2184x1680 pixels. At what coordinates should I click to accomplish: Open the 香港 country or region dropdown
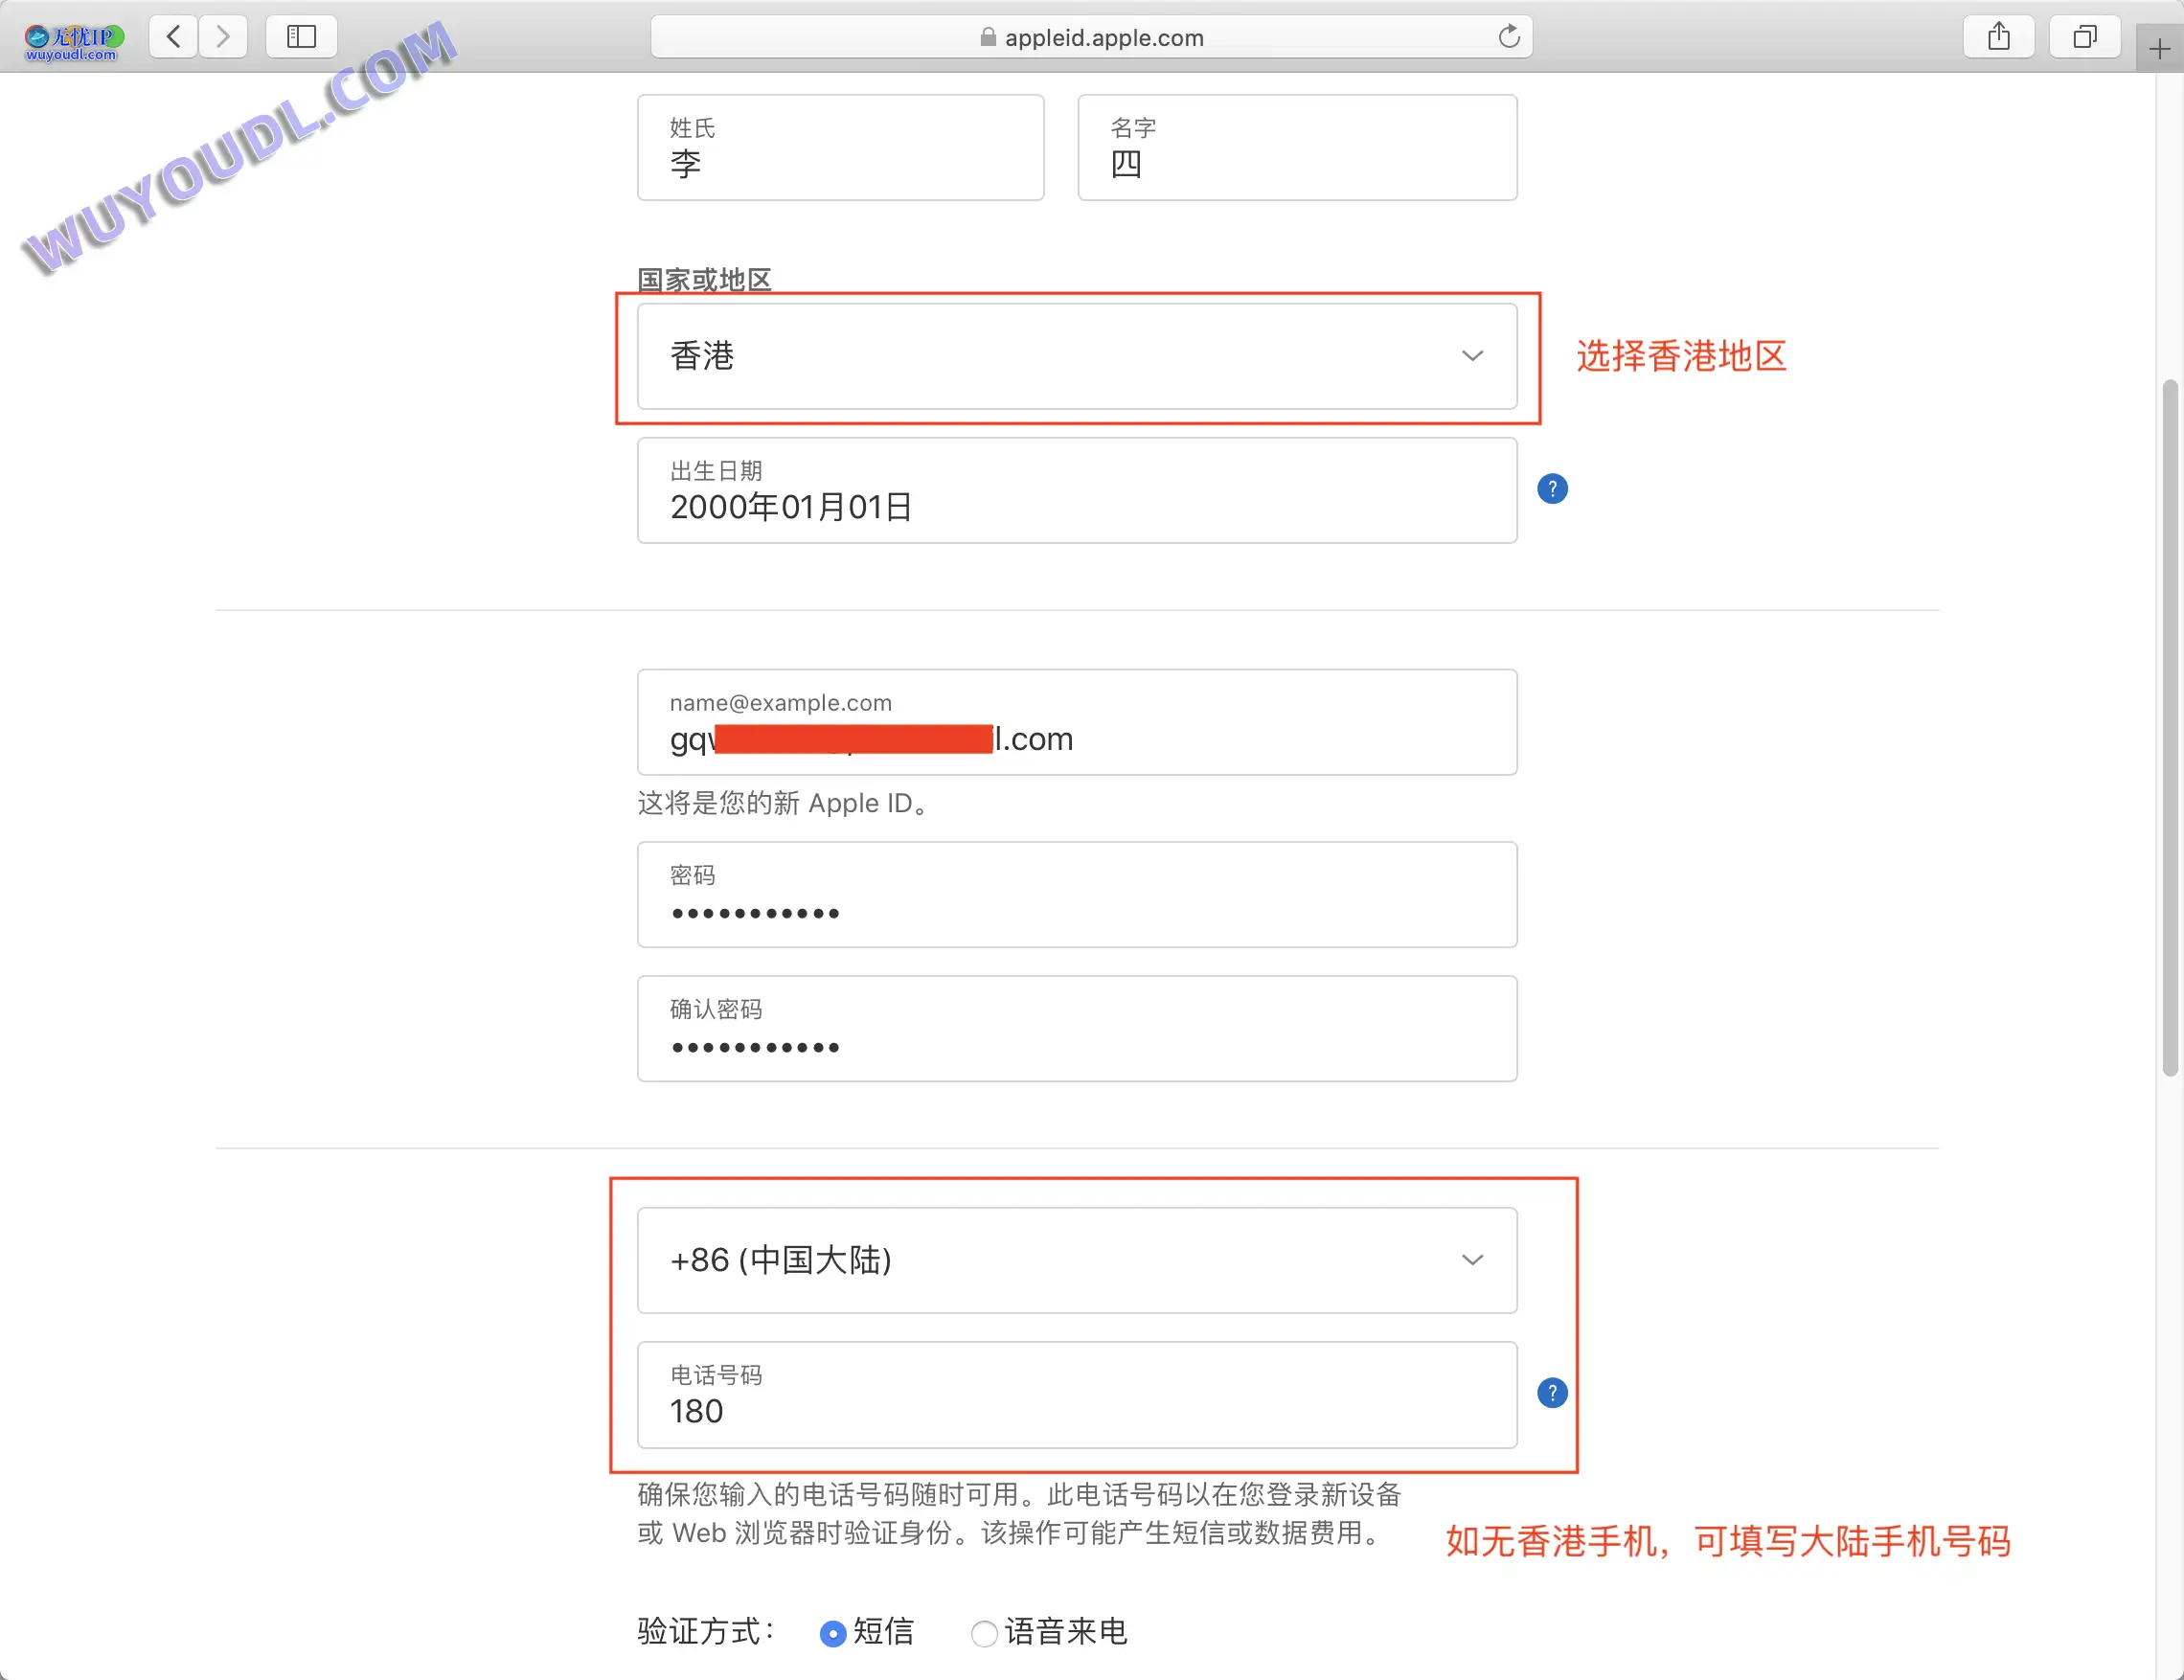point(1077,356)
